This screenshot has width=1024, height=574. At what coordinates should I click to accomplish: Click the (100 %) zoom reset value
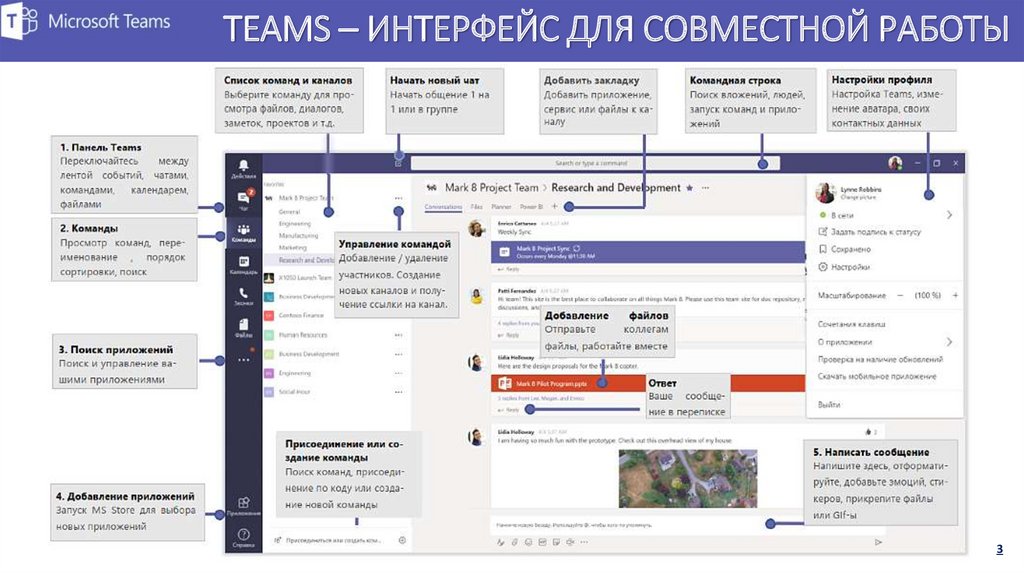pyautogui.click(x=927, y=295)
